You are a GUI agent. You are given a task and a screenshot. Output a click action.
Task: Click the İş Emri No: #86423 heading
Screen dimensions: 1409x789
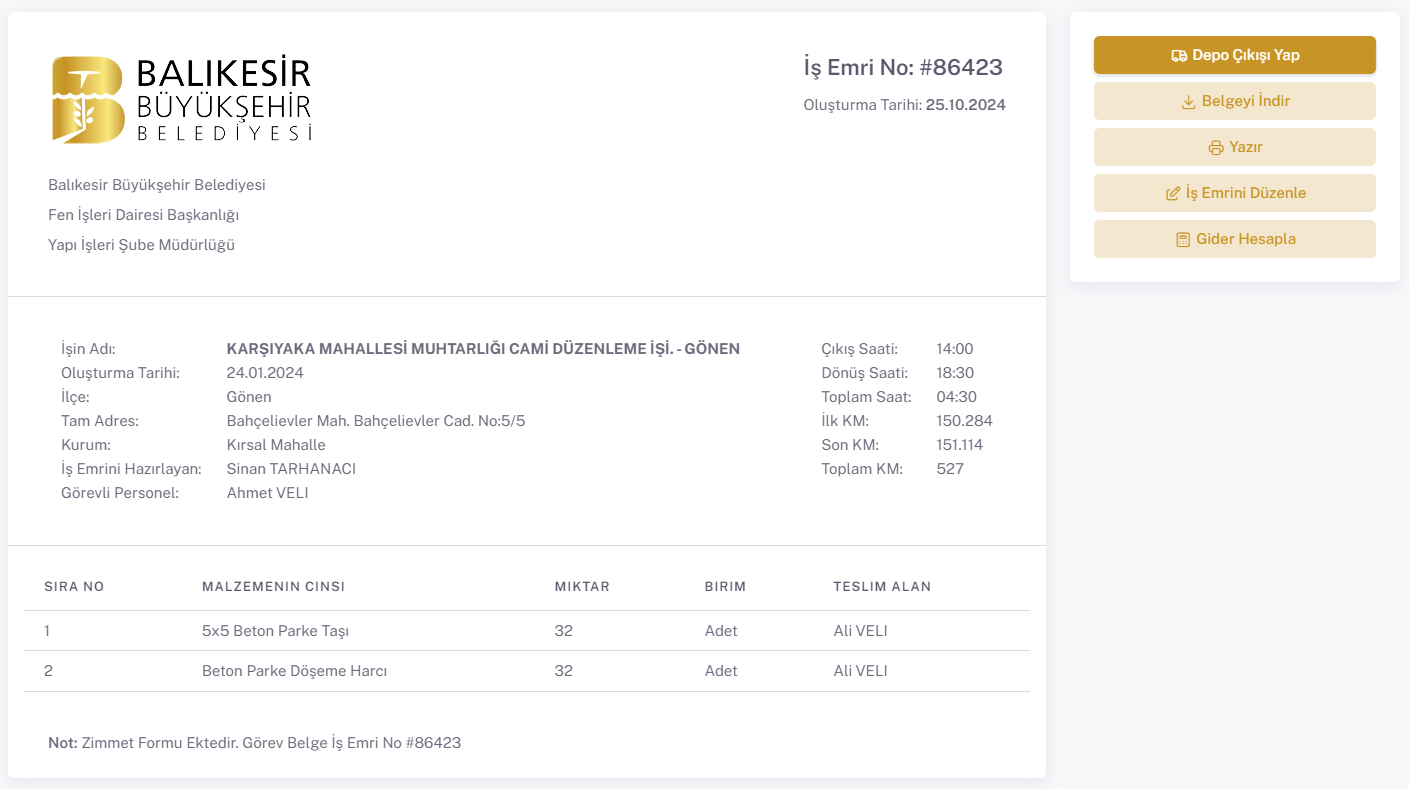coord(903,68)
